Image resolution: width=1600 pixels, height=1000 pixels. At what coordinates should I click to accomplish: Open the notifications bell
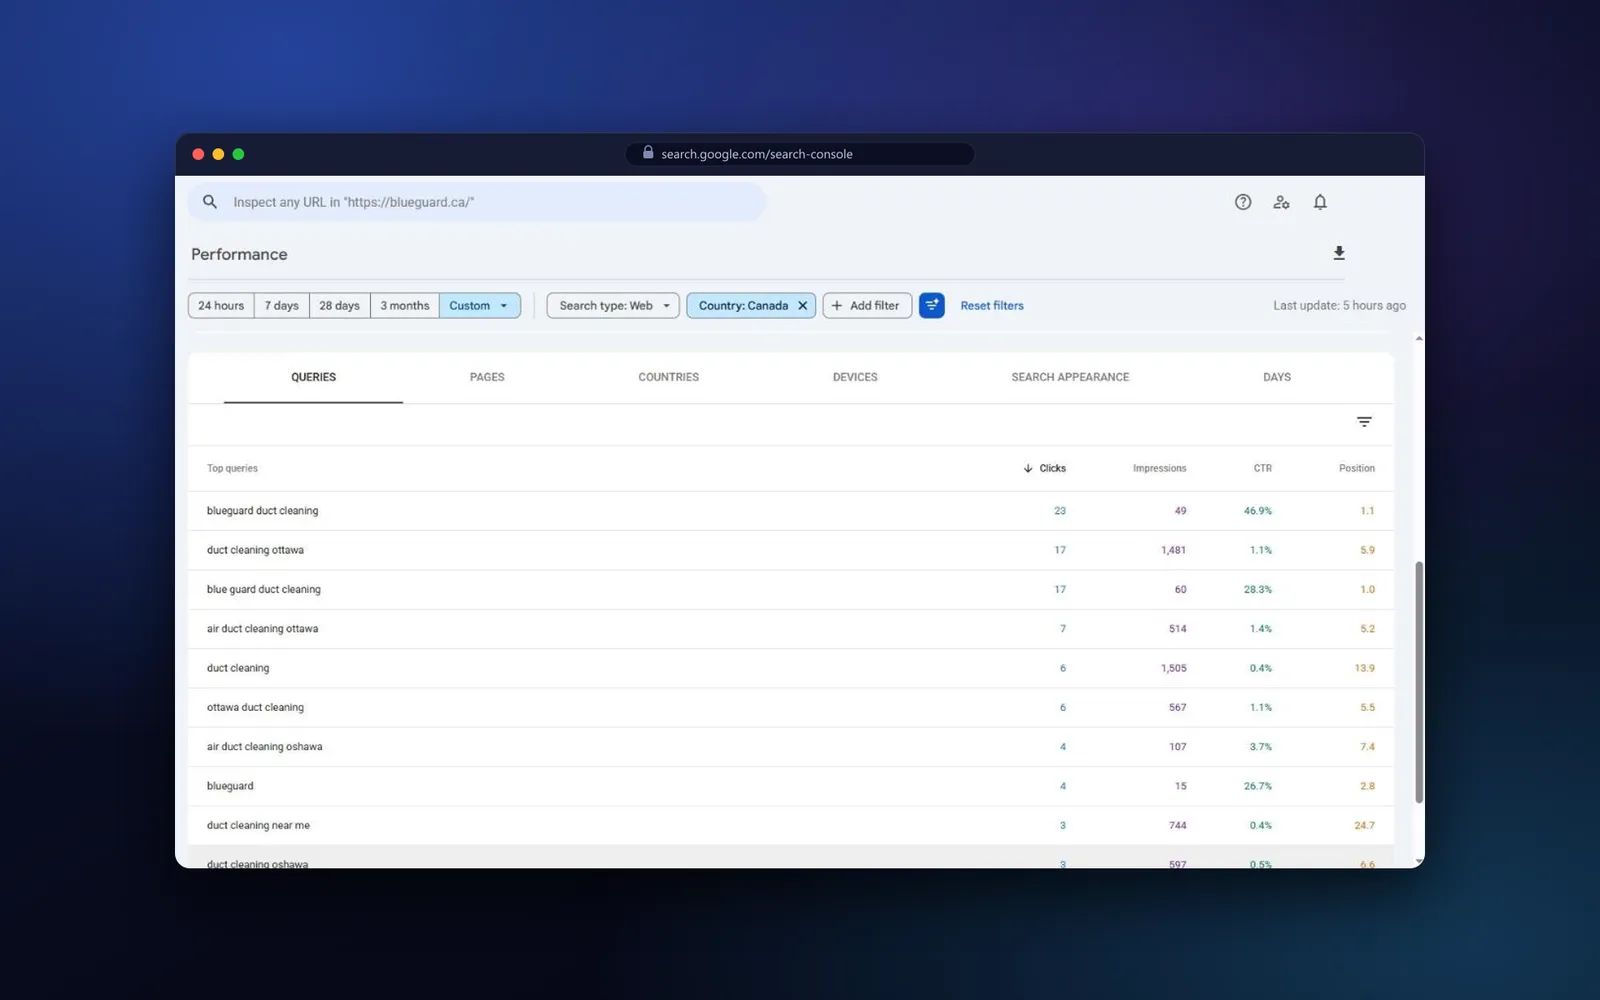pos(1320,202)
